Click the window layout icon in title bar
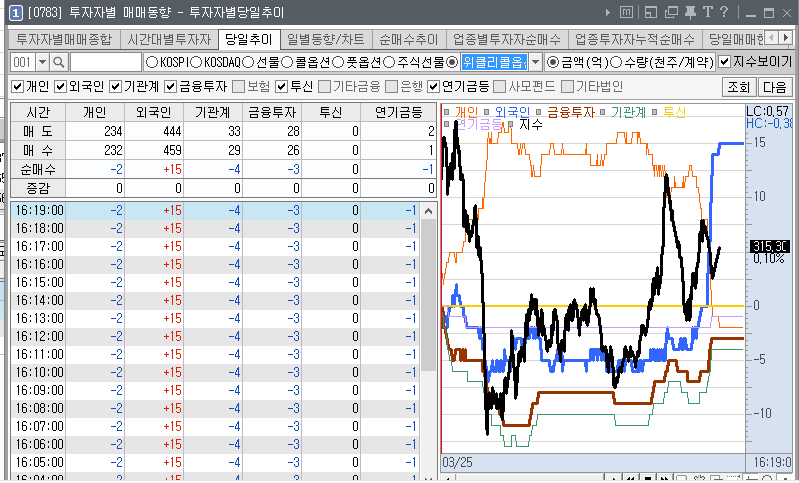The image size is (799, 483). coord(651,12)
